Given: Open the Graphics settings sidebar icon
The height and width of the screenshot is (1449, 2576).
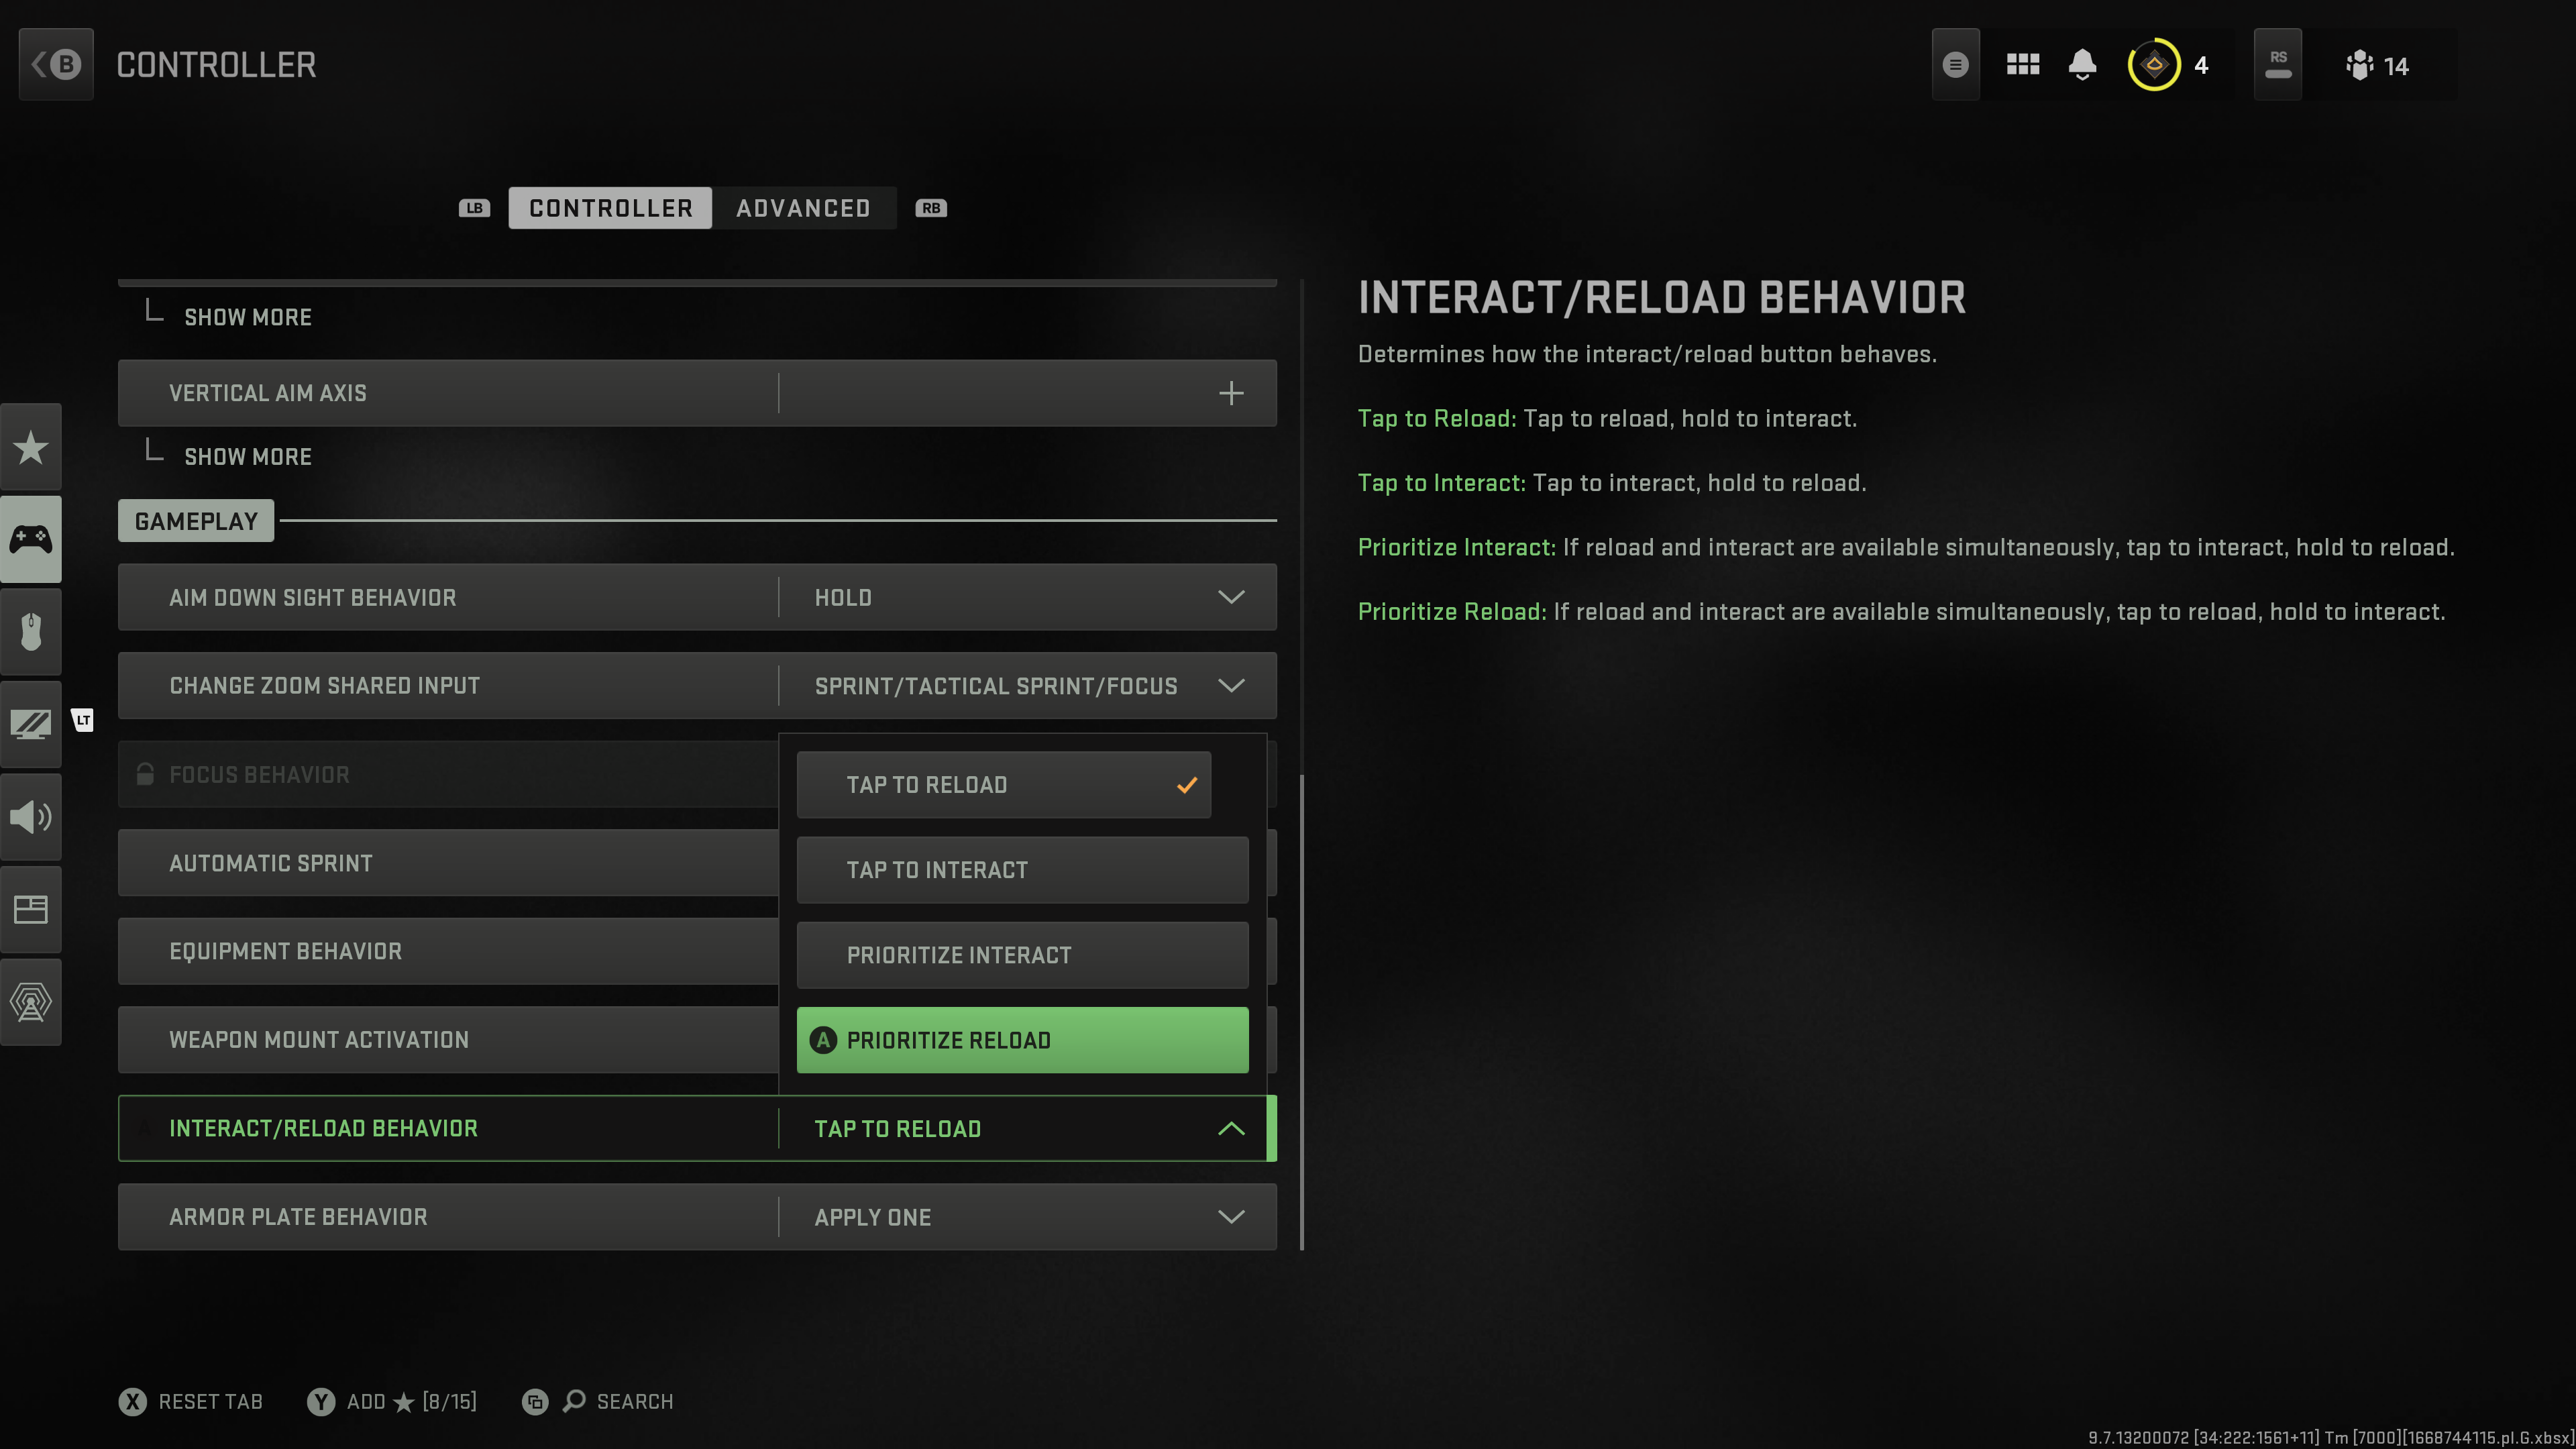Looking at the screenshot, I should click(30, 724).
